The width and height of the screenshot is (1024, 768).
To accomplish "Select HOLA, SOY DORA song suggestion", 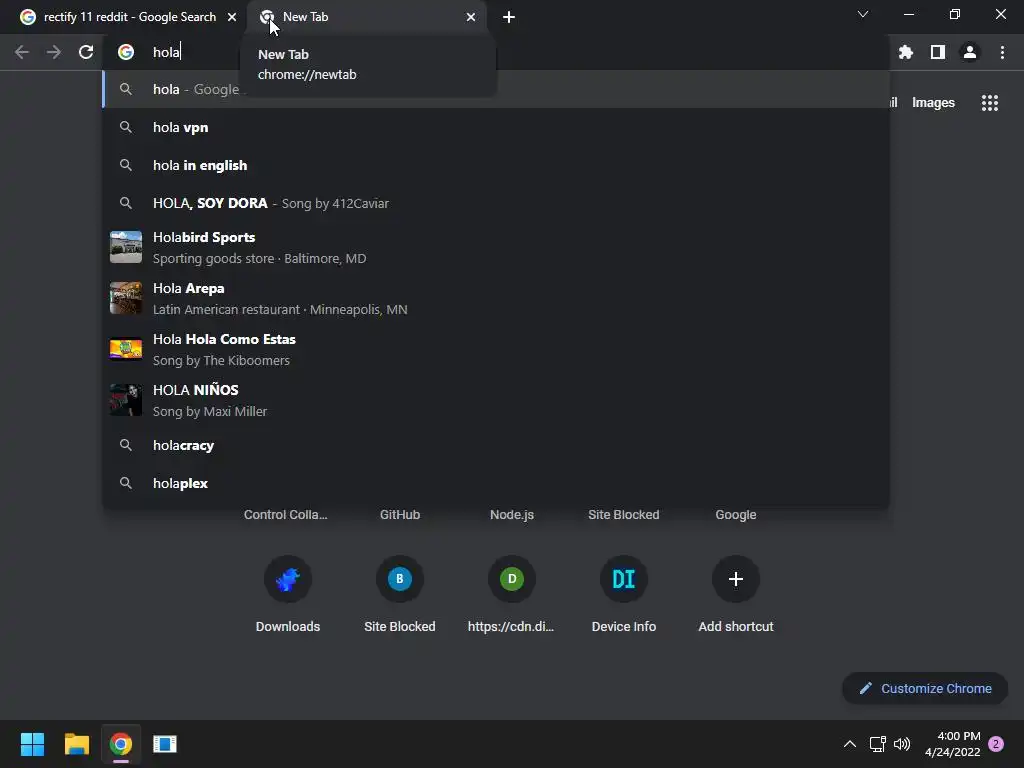I will tap(496, 203).
